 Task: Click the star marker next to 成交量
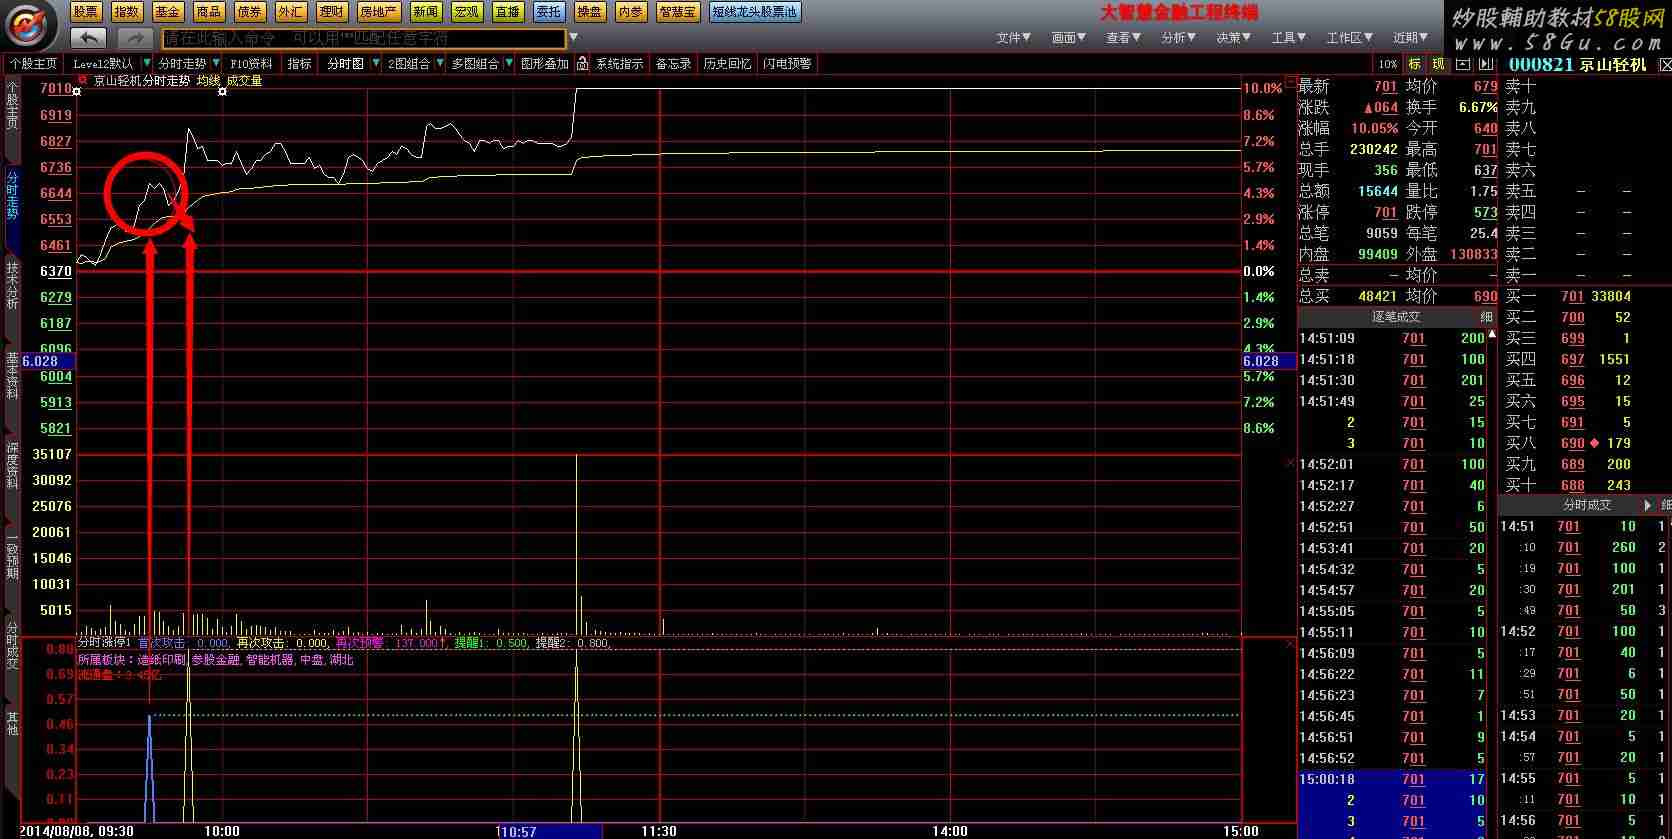tap(222, 92)
